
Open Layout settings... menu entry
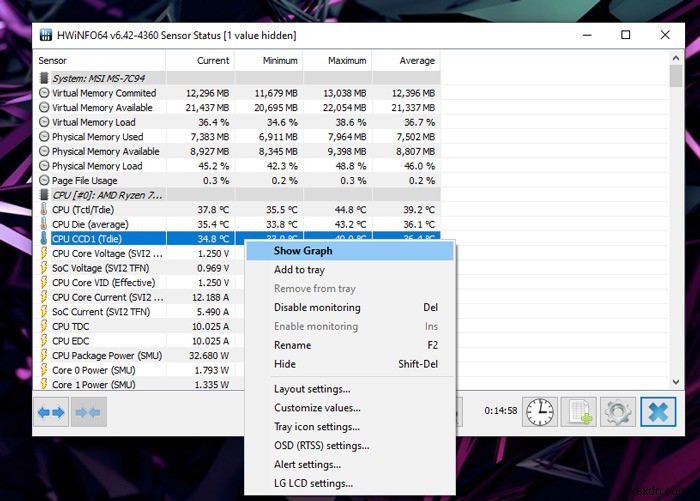point(350,389)
